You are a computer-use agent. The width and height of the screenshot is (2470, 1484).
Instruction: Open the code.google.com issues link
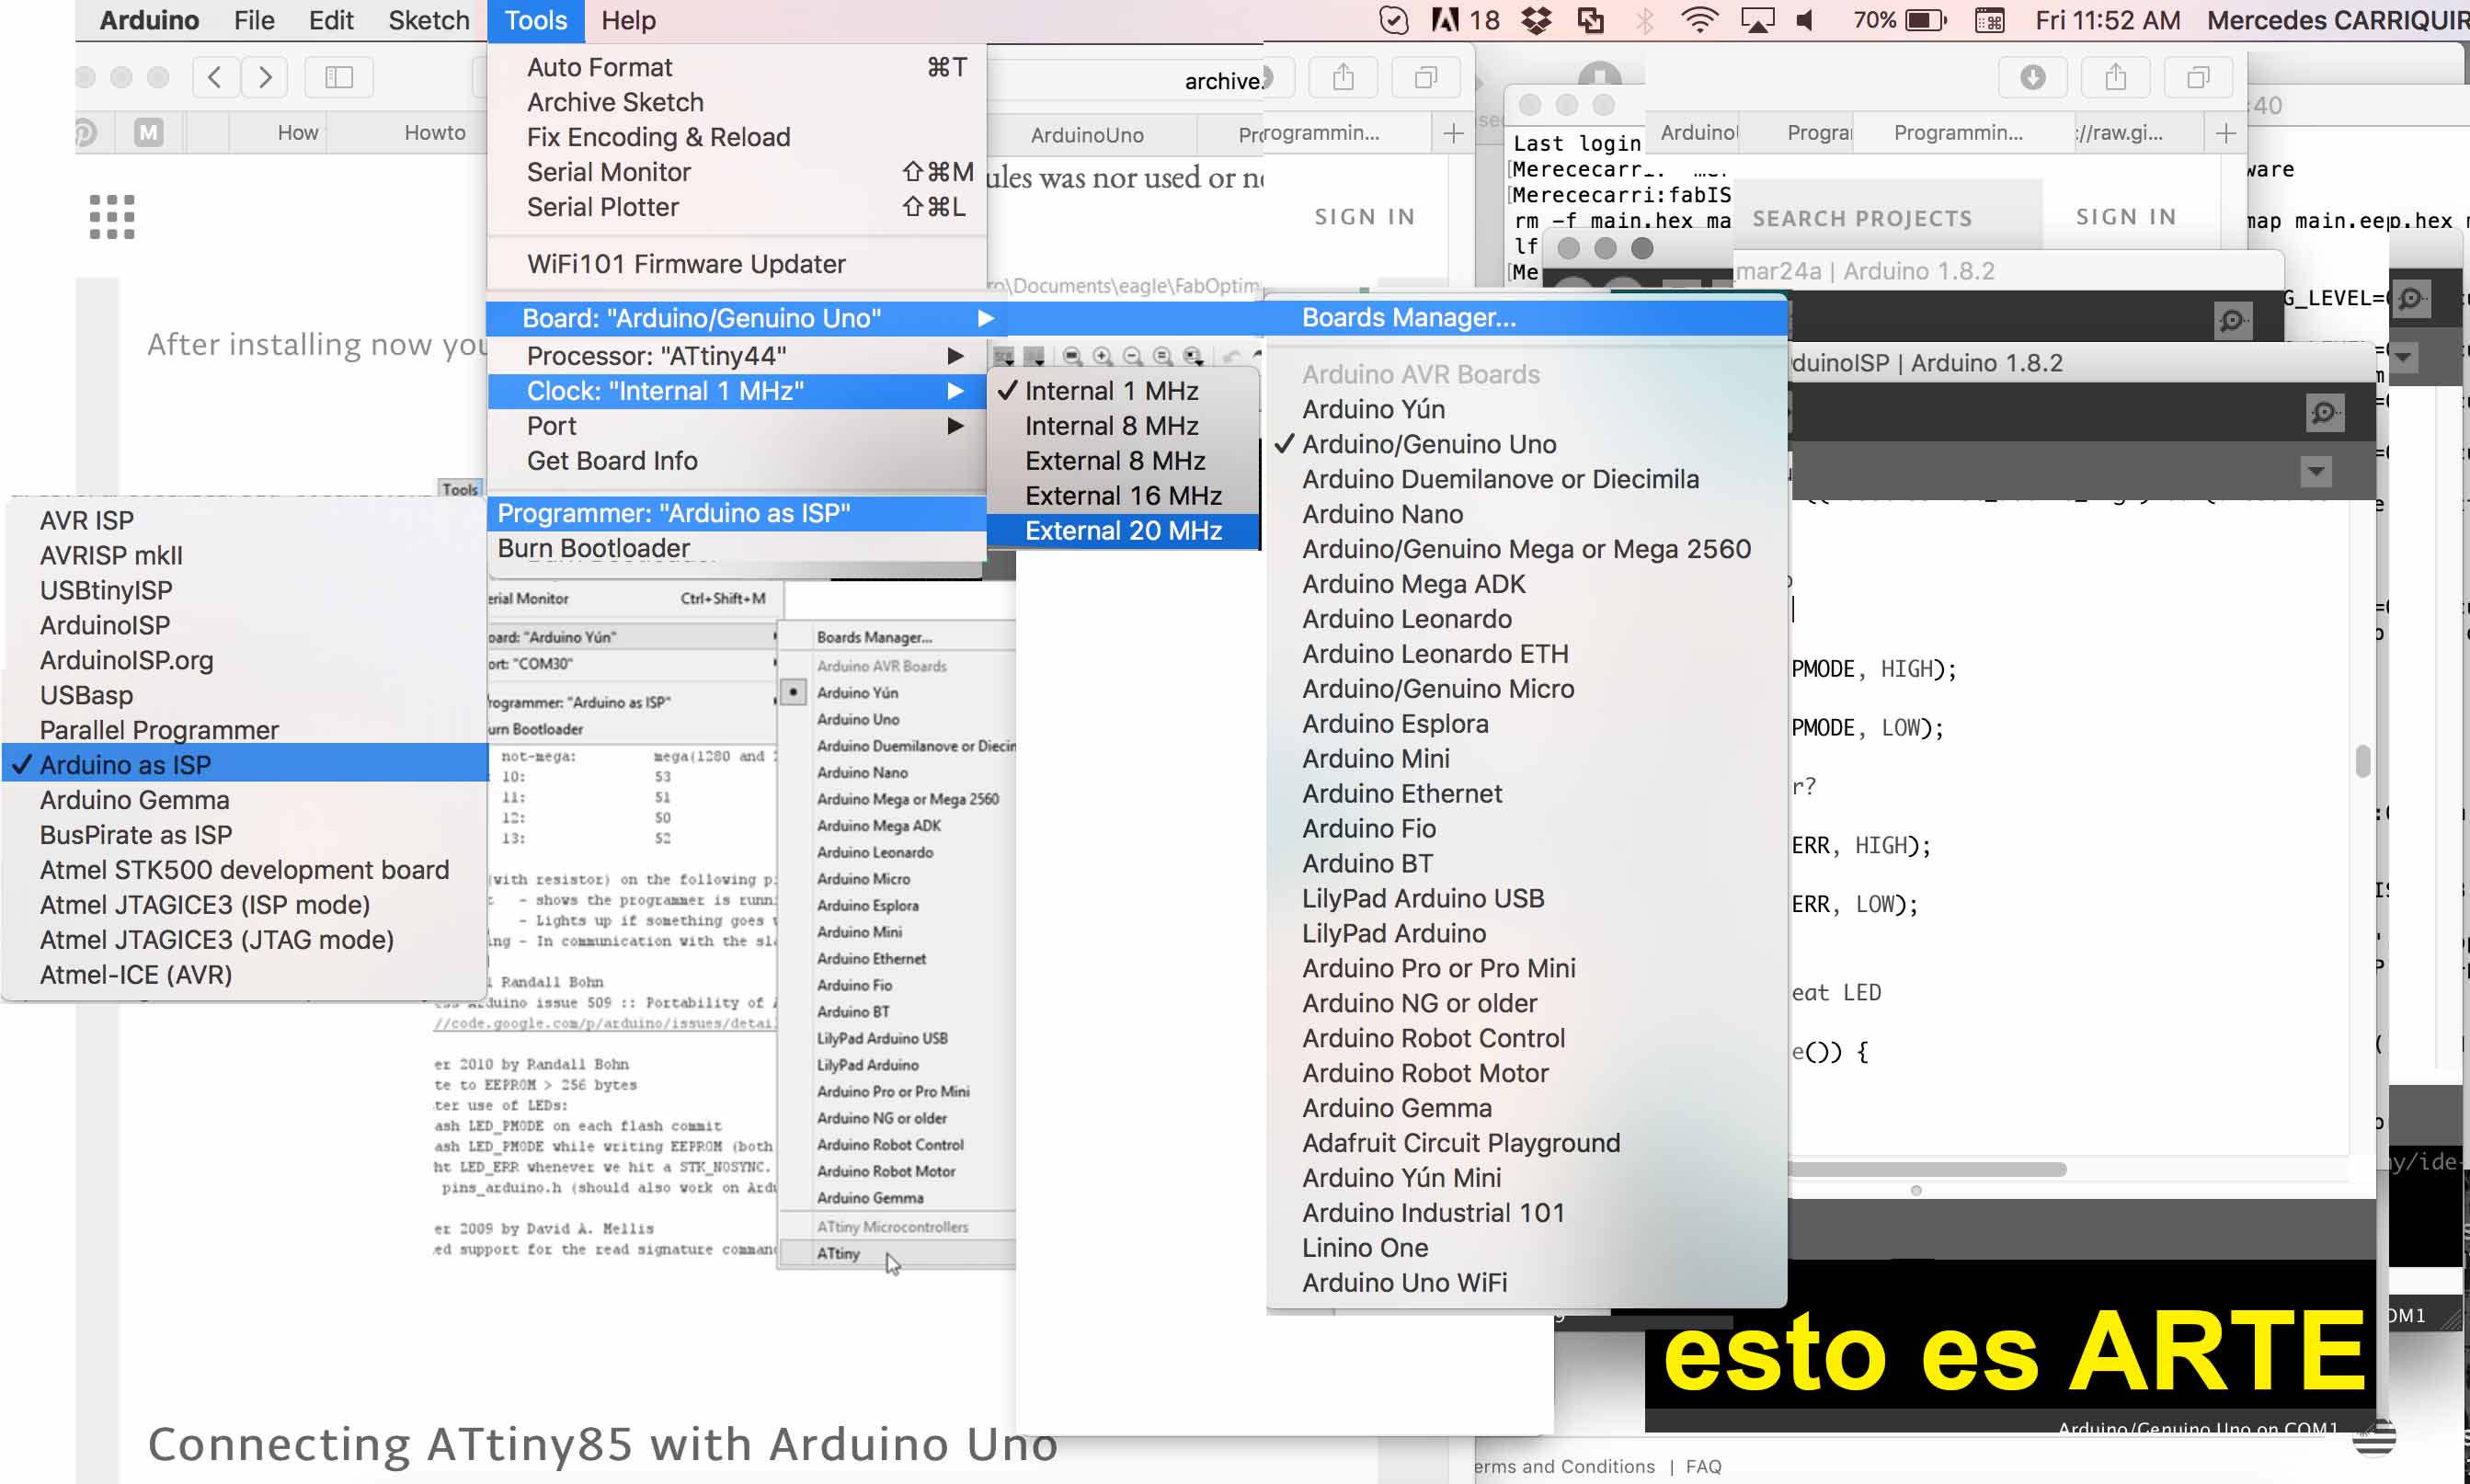pyautogui.click(x=604, y=1023)
